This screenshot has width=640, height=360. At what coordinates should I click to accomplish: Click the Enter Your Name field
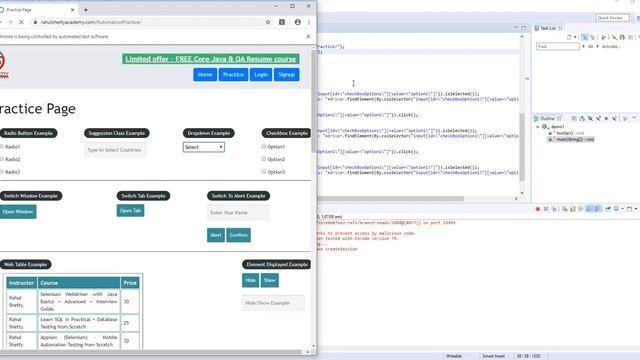point(238,213)
